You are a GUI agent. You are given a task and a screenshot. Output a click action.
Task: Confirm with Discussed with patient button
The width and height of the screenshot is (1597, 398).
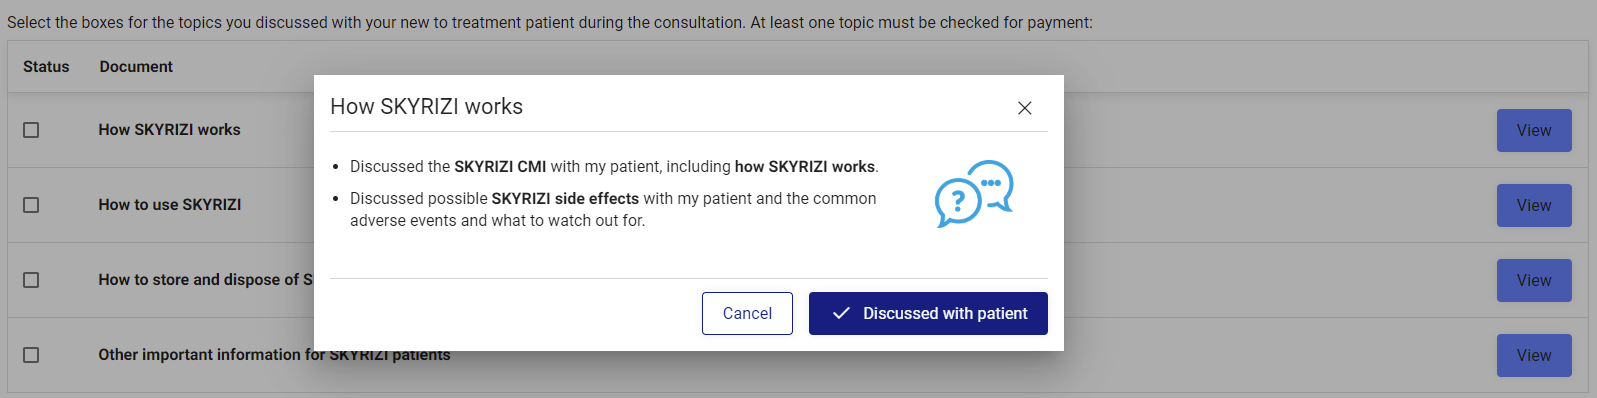[928, 313]
